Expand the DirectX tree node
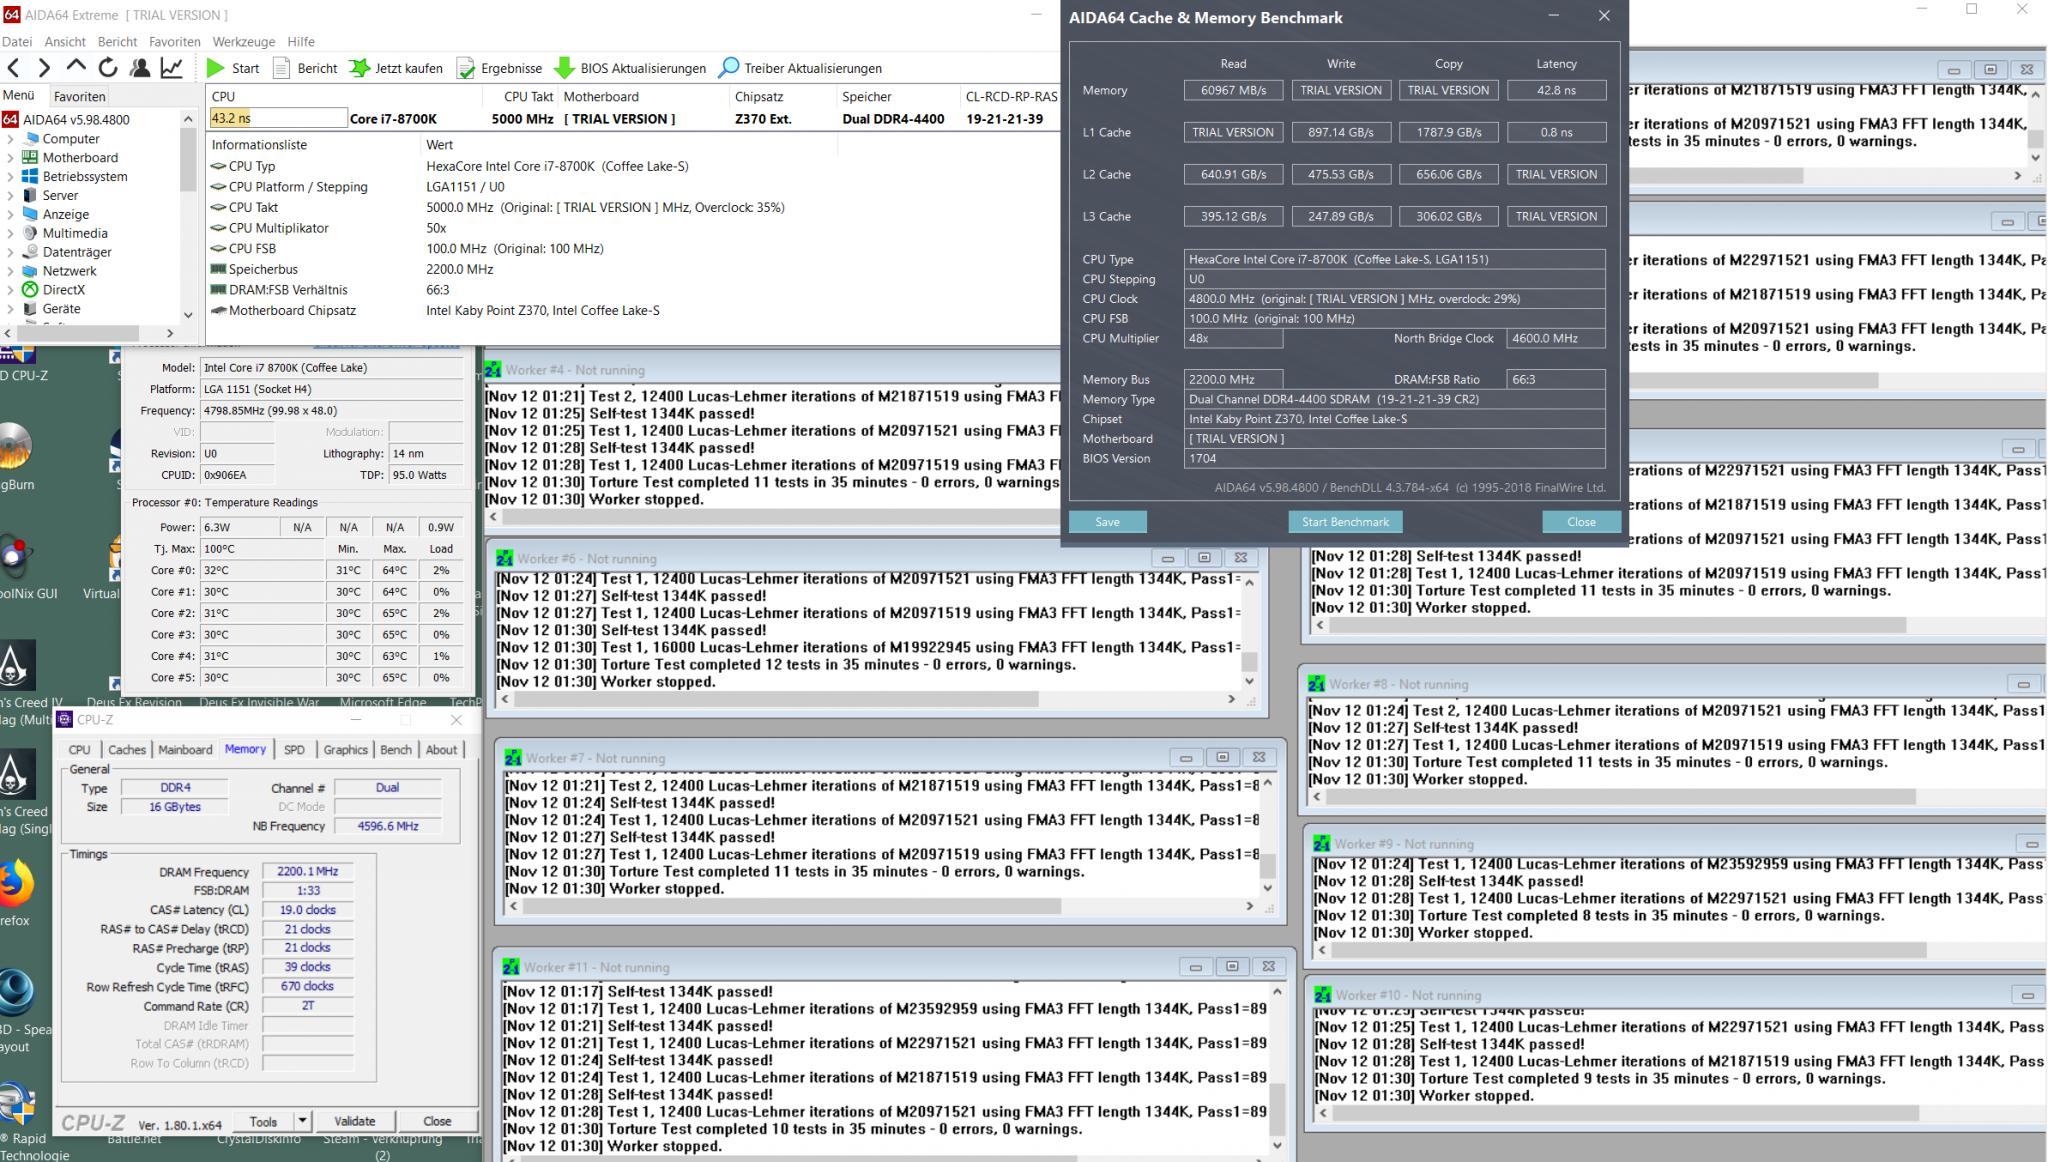 [x=11, y=290]
